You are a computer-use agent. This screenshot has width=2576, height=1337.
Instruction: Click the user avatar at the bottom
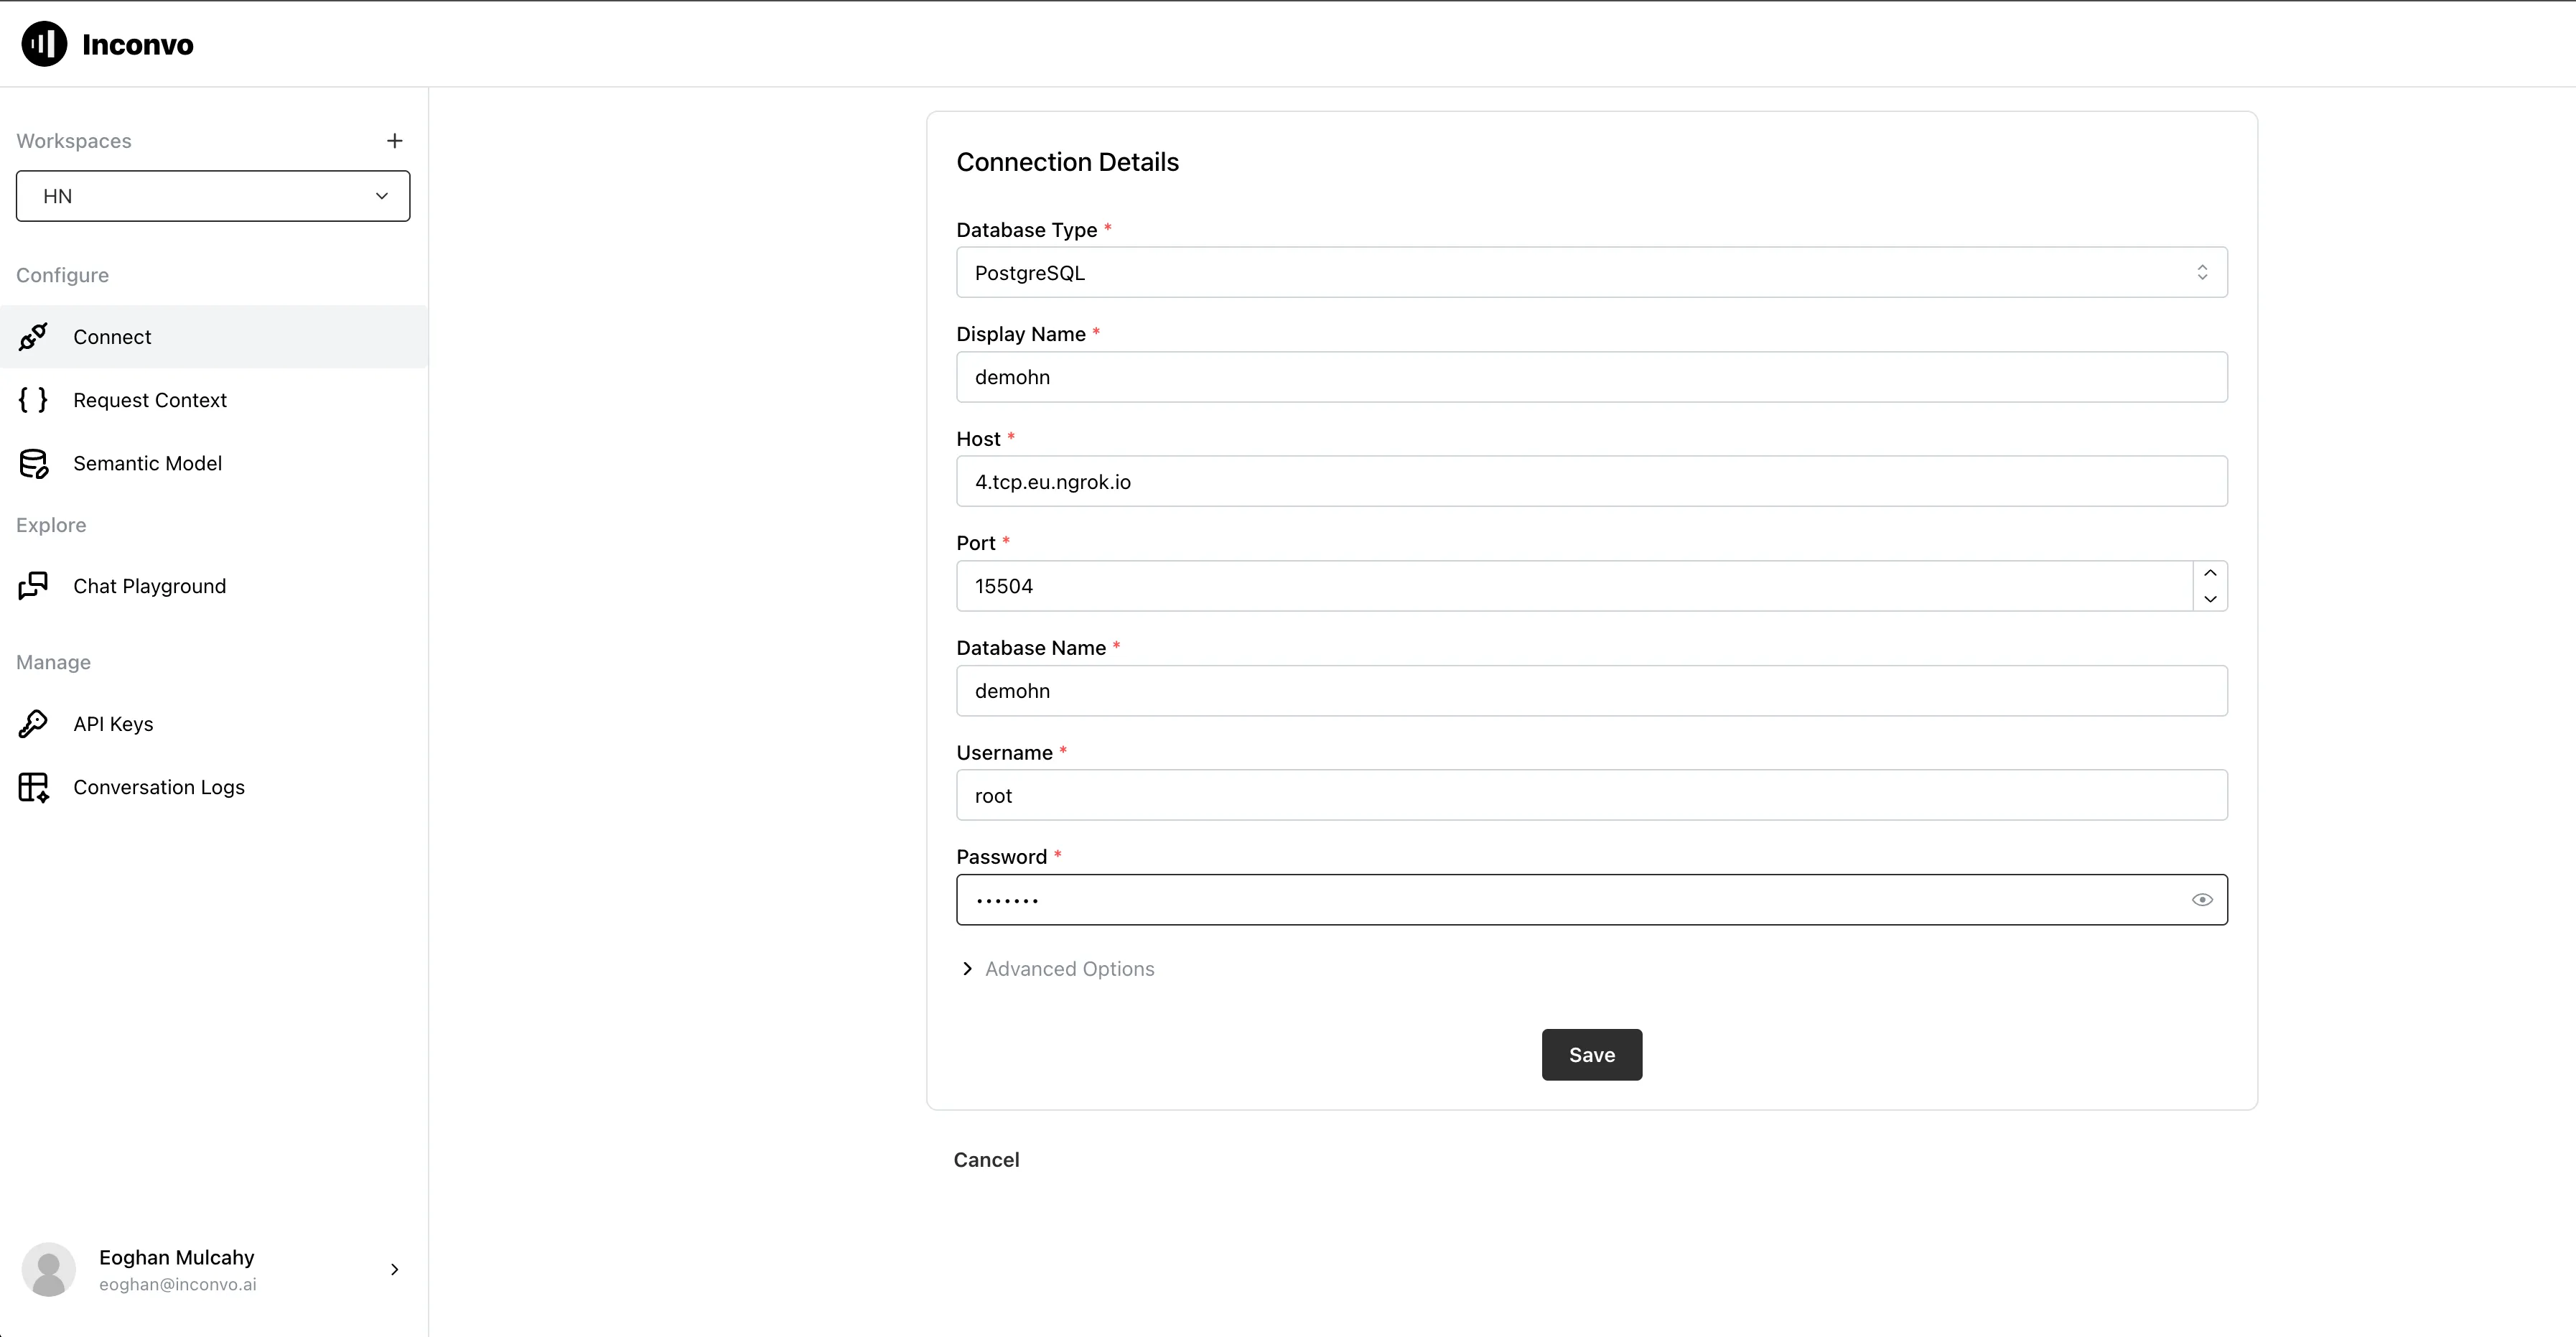48,1269
